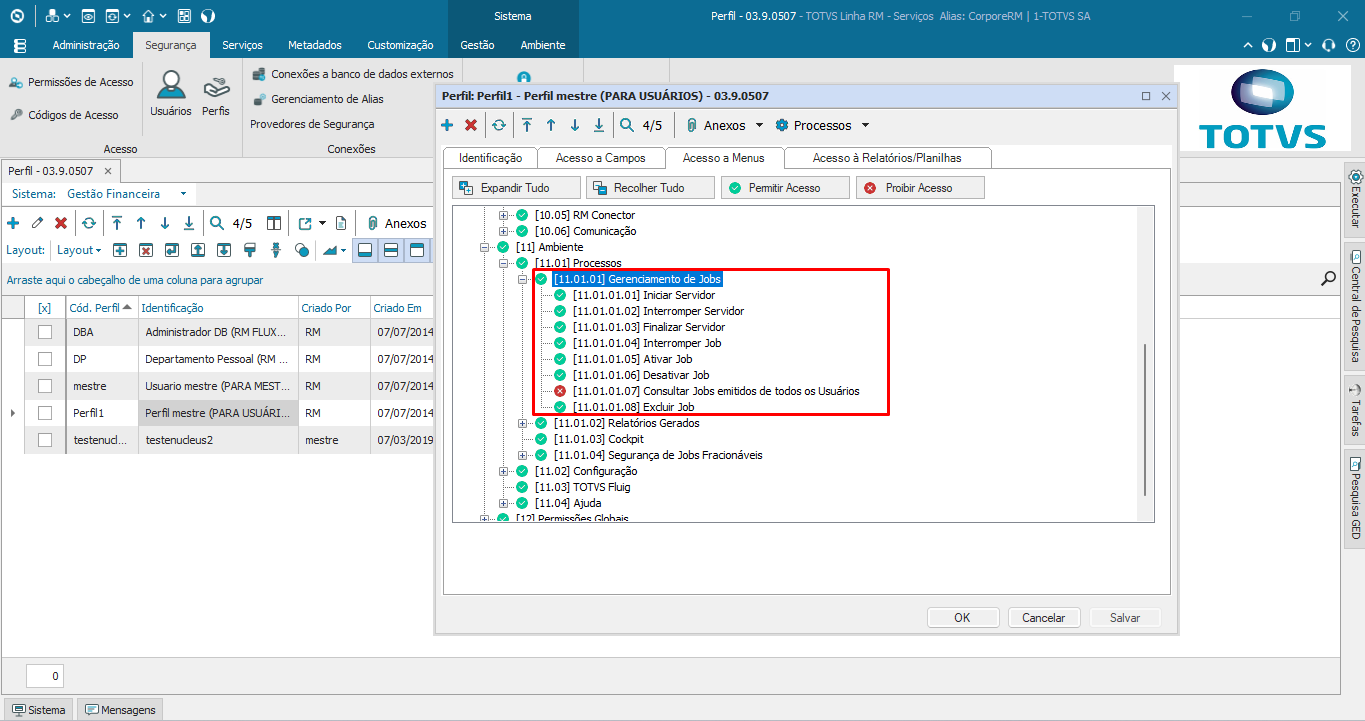The image size is (1365, 721).
Task: Click the add-layout plus box icon
Action: pos(120,250)
